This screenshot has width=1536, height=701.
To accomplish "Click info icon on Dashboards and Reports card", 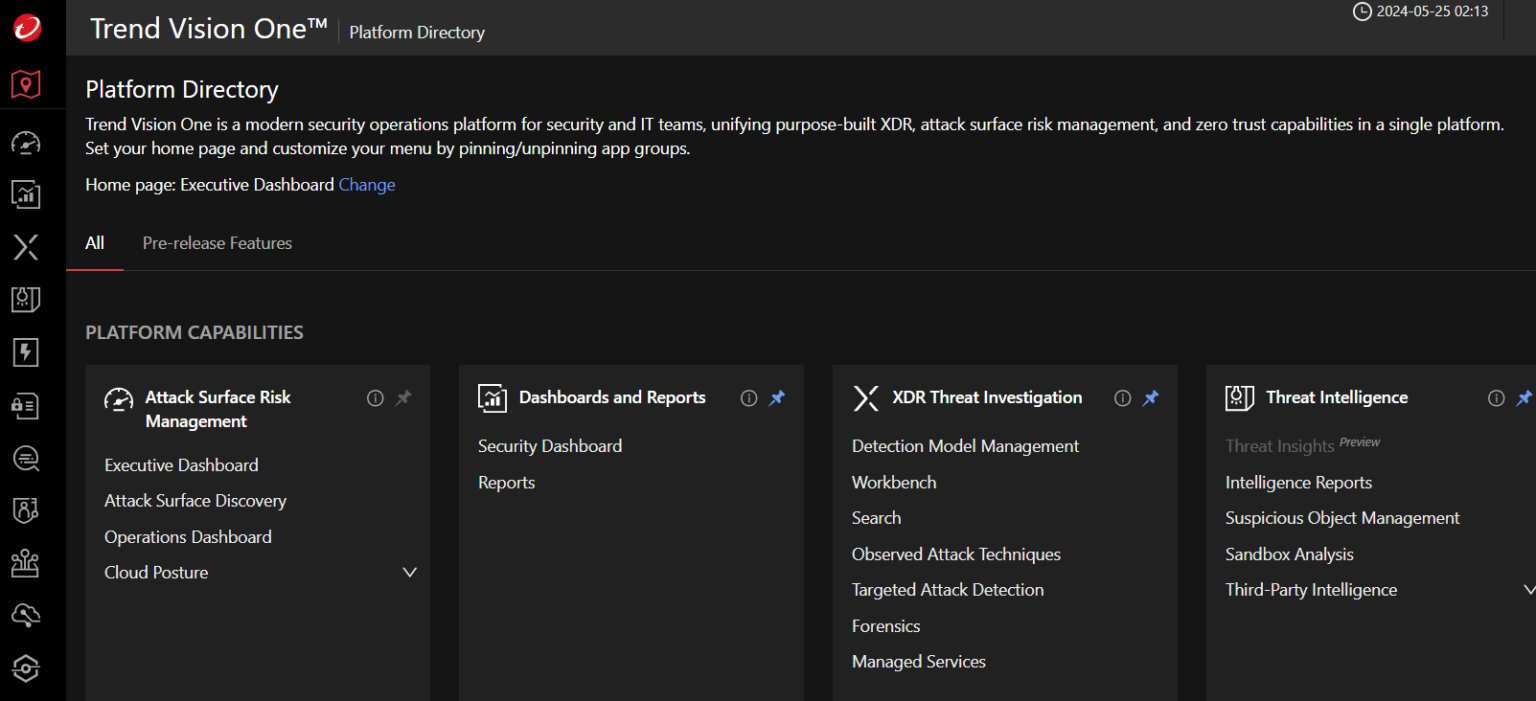I will pos(749,398).
